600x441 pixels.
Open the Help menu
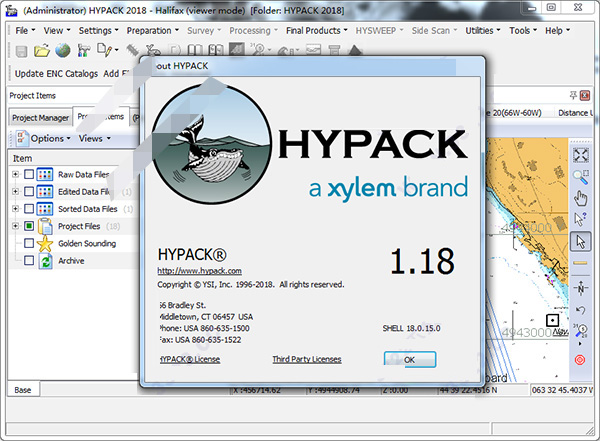point(558,31)
